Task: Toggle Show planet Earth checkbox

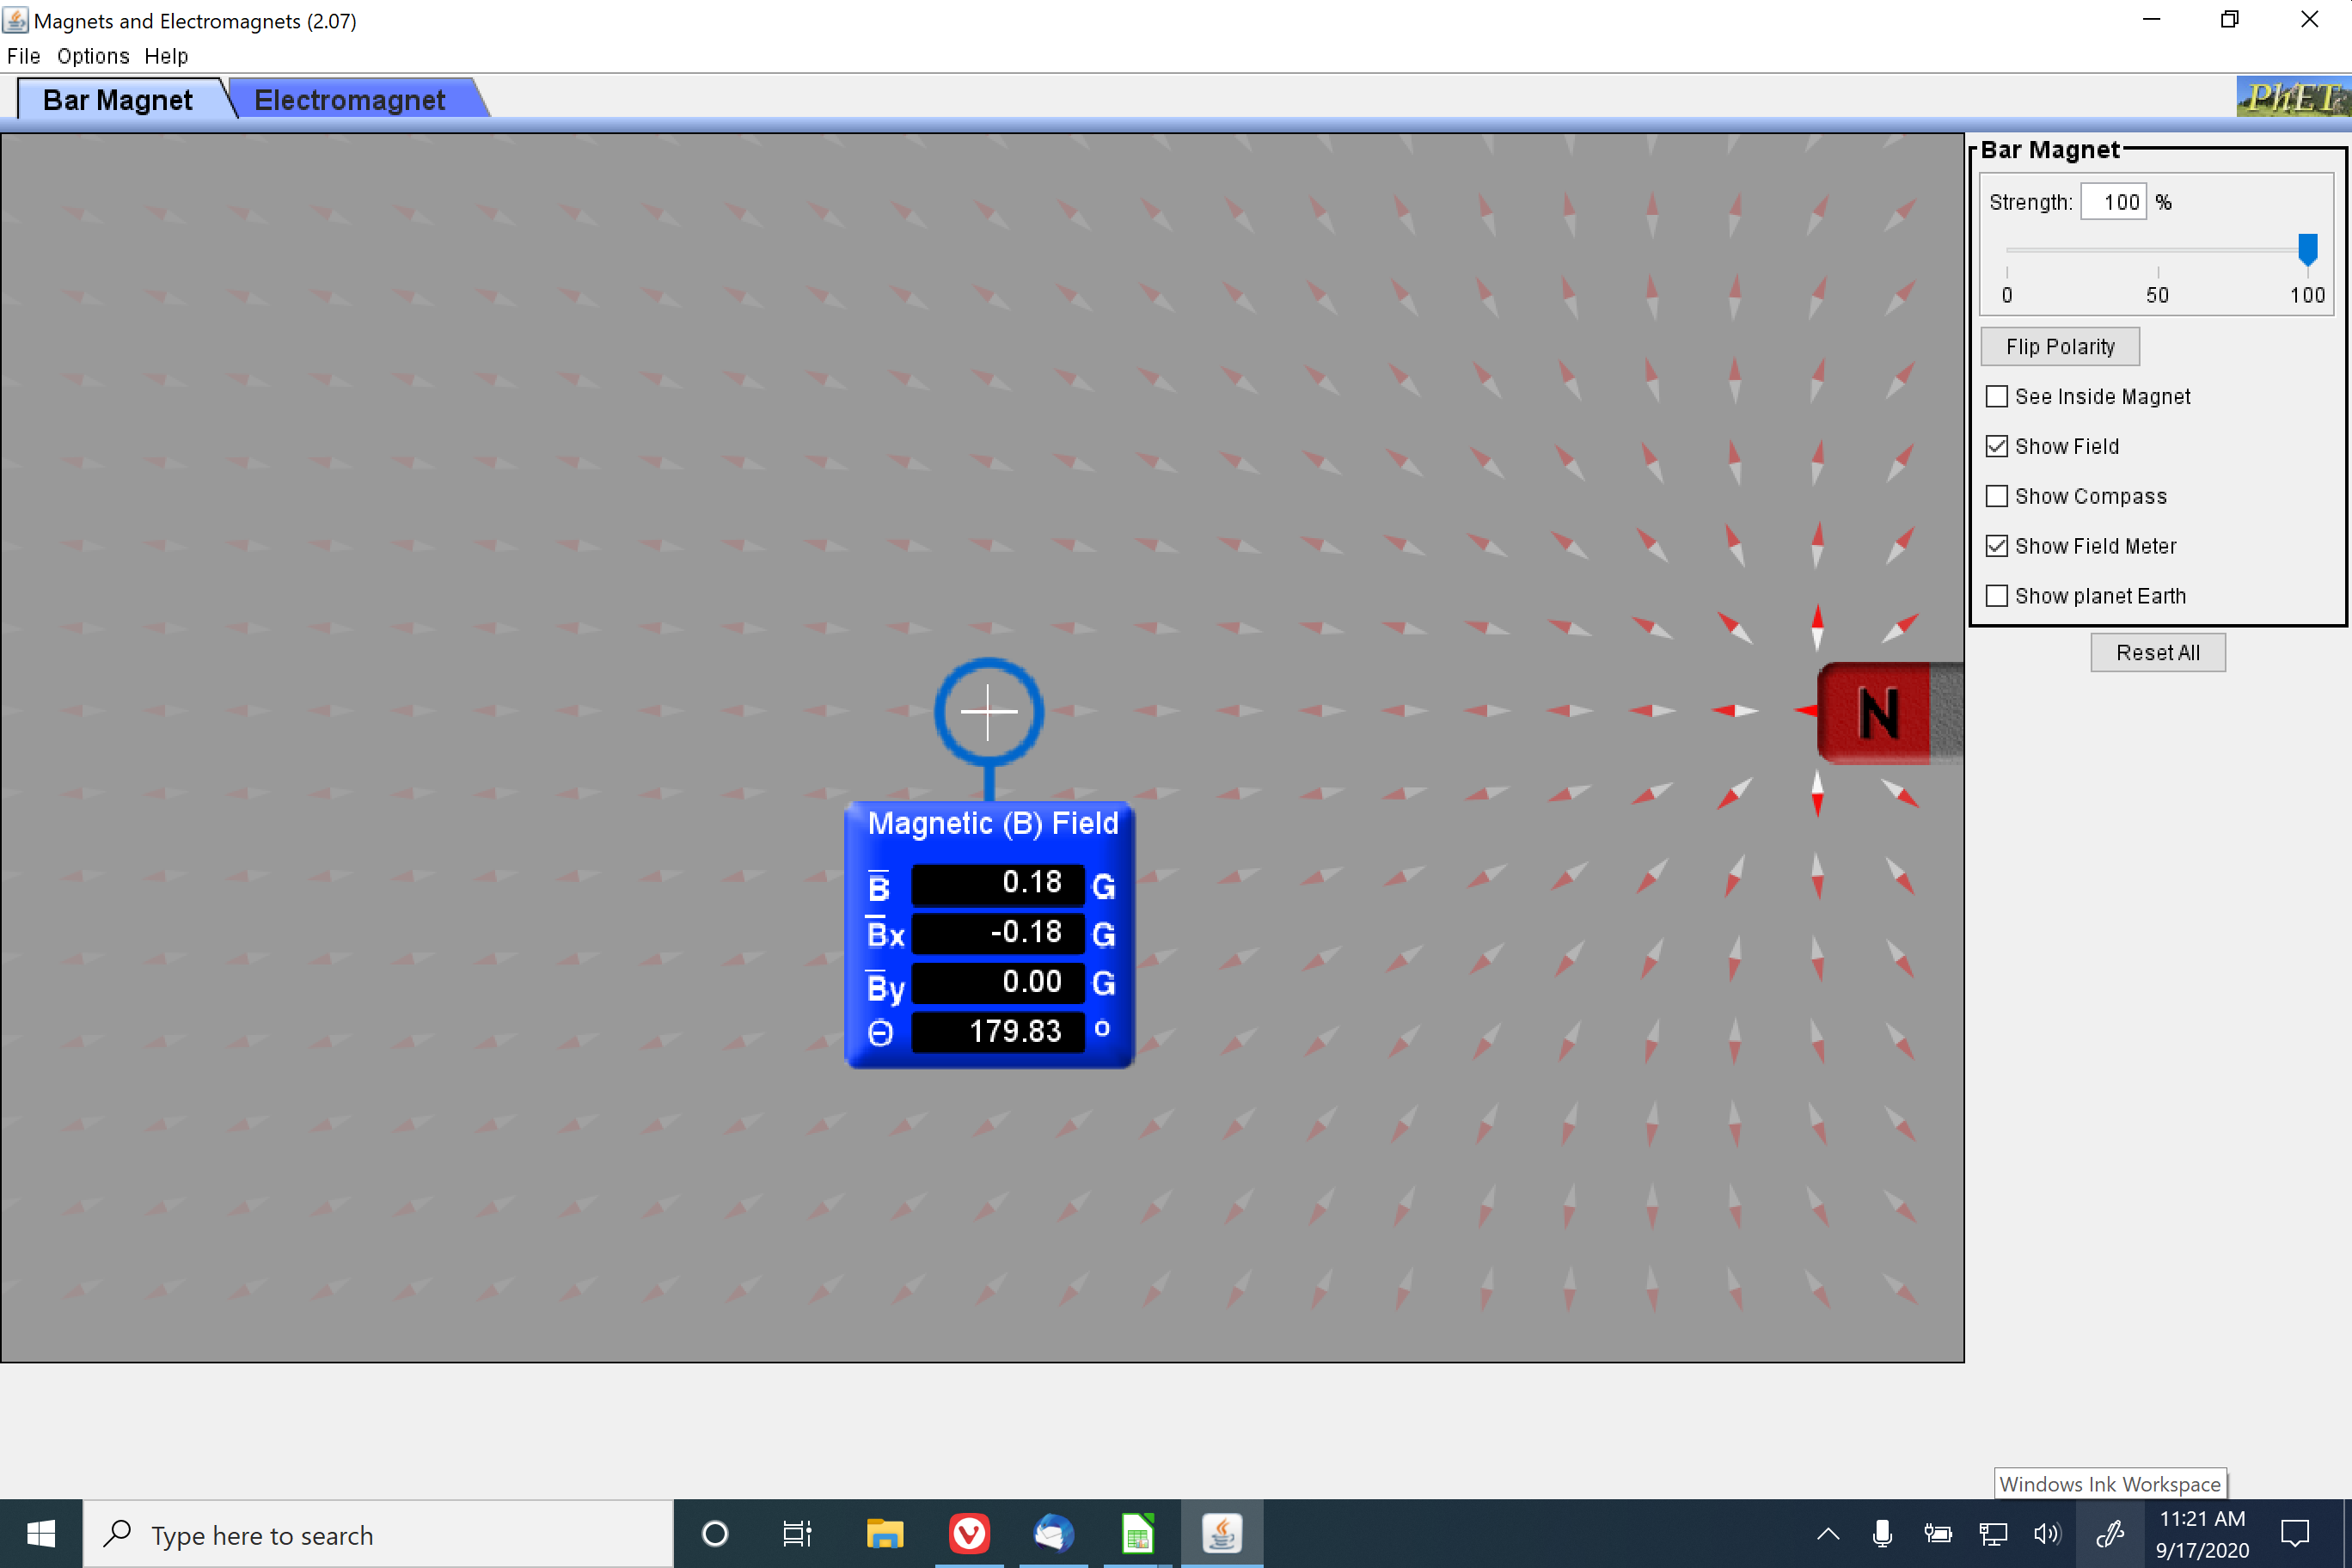Action: (x=1997, y=596)
